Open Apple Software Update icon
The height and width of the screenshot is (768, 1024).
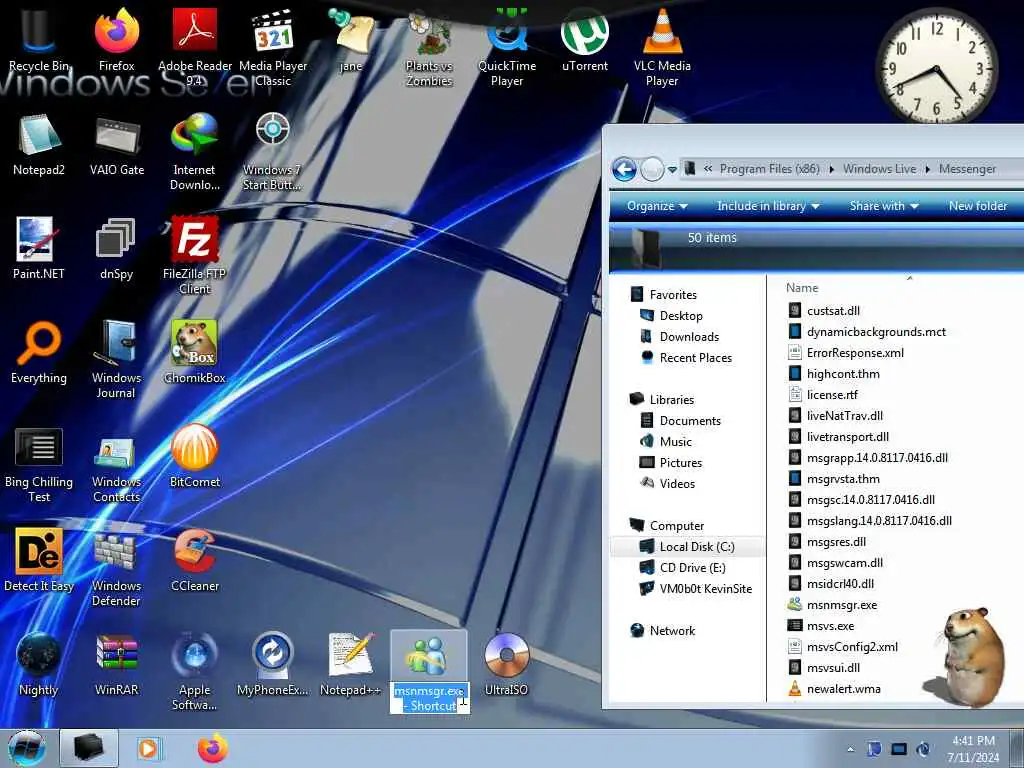tap(195, 671)
